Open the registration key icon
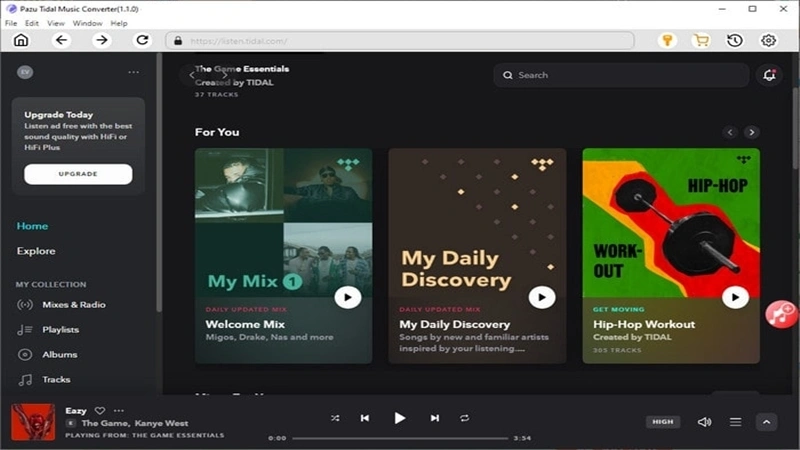This screenshot has height=450, width=800. [x=667, y=40]
